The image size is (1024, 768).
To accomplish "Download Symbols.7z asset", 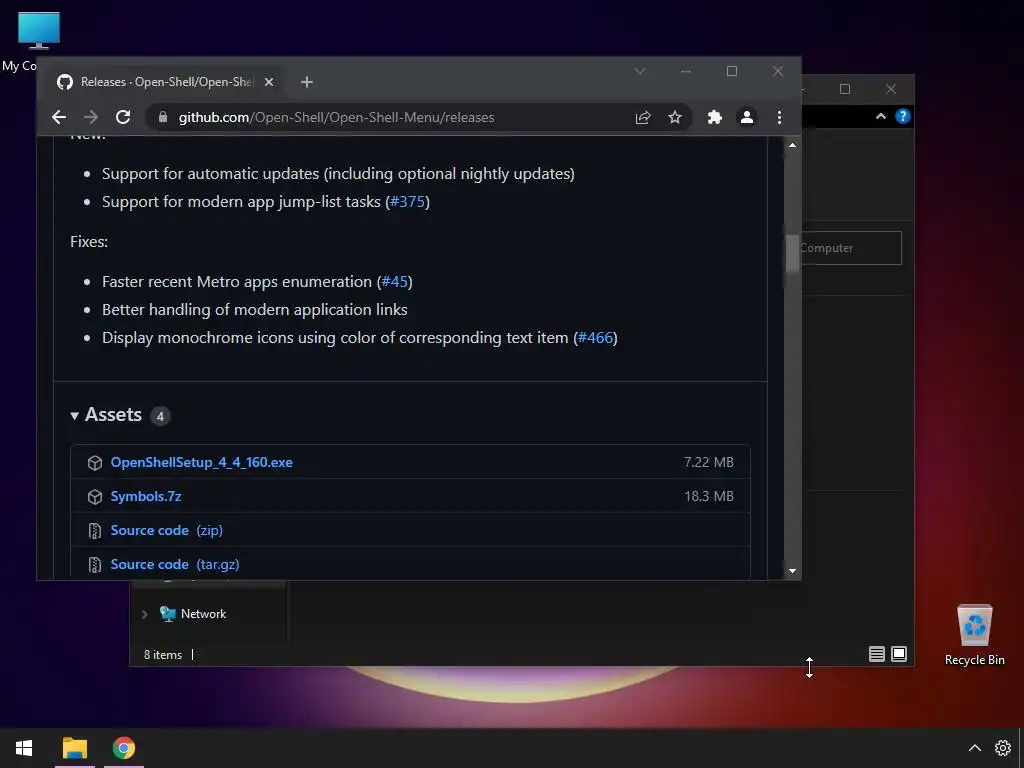I will 146,496.
